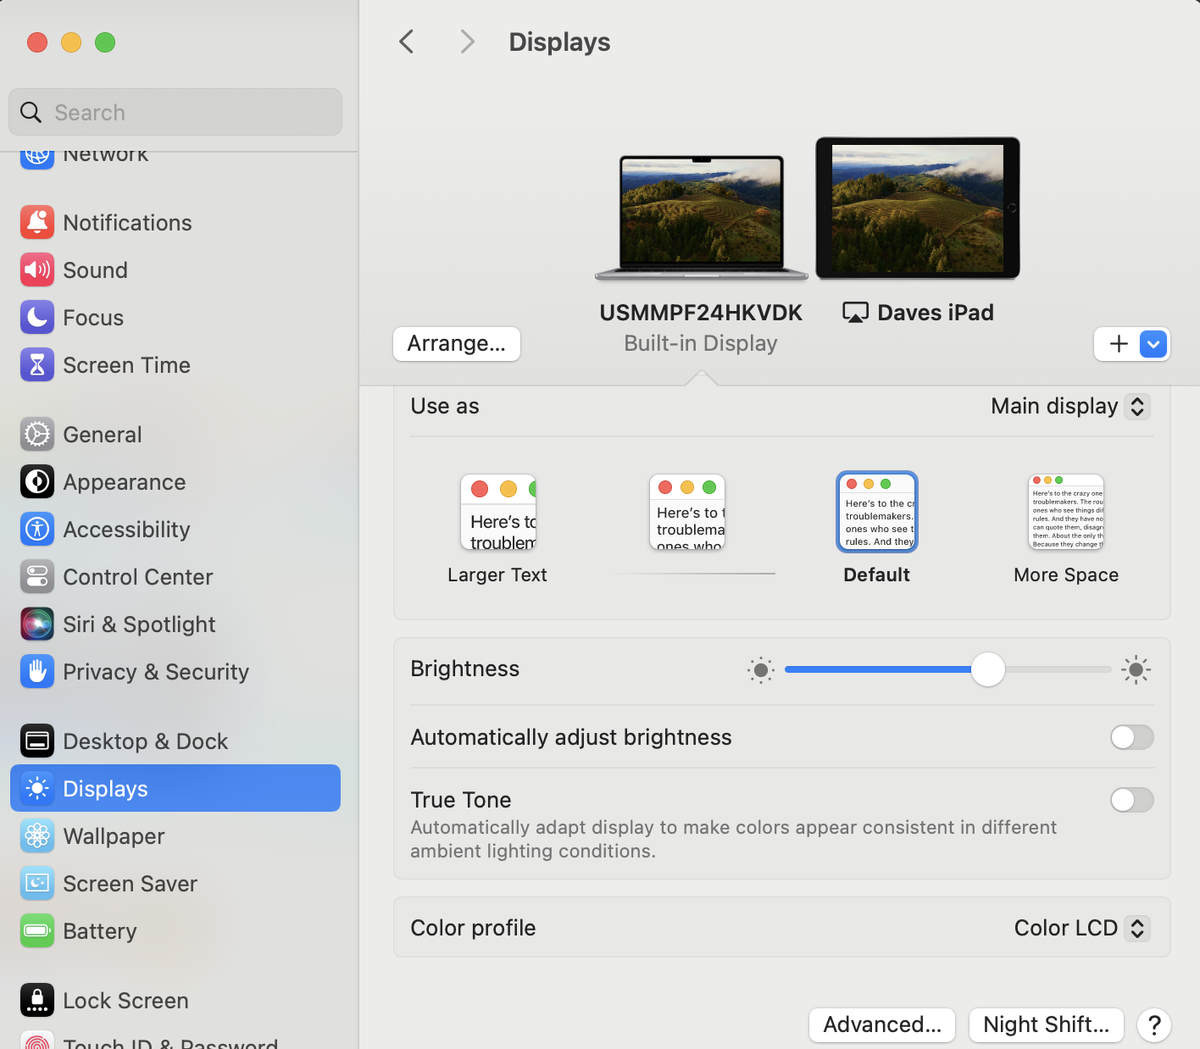Screen dimensions: 1200x1049
Task: Open Notifications settings in the sidebar
Action: [x=127, y=222]
